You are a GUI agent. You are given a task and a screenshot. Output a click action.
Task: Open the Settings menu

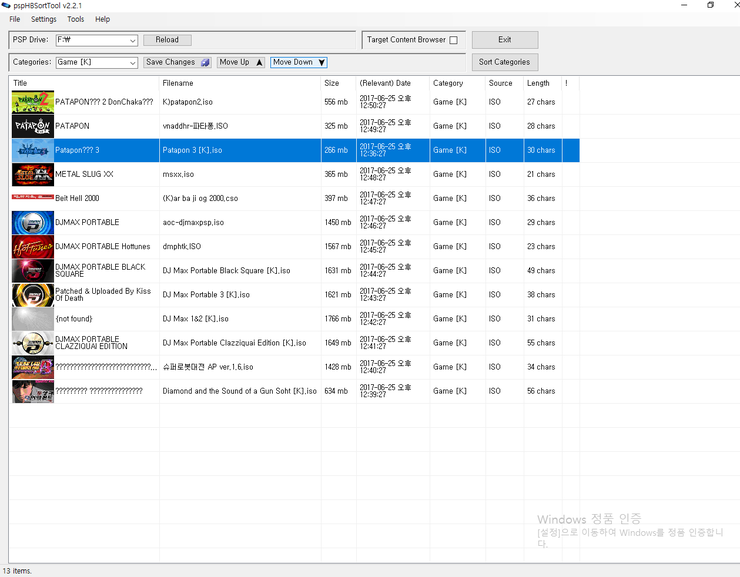43,19
